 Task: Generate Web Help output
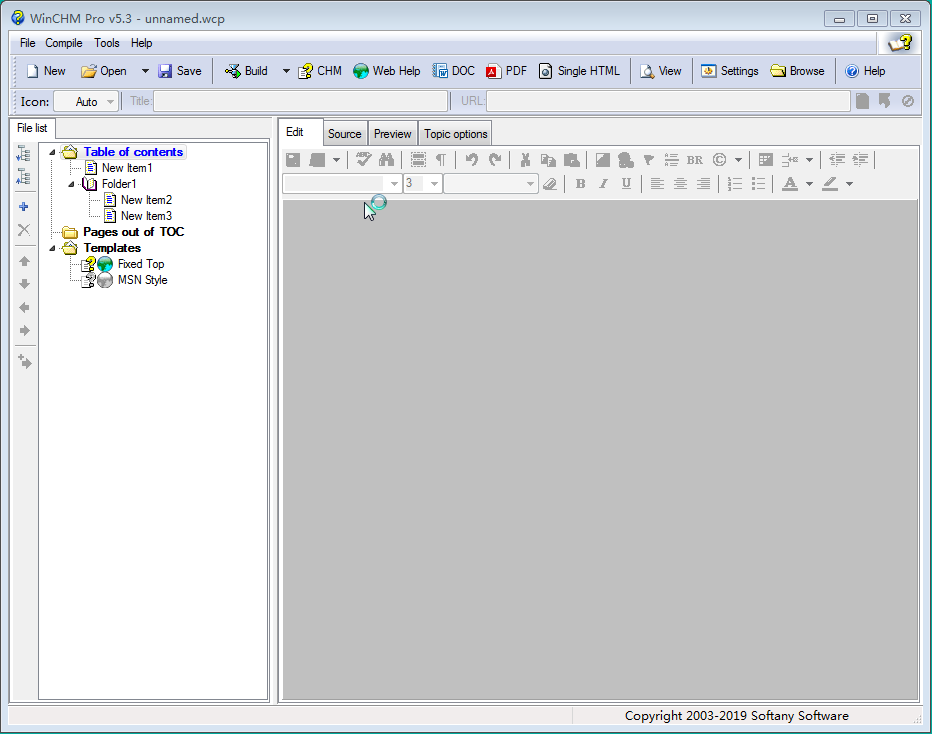386,71
